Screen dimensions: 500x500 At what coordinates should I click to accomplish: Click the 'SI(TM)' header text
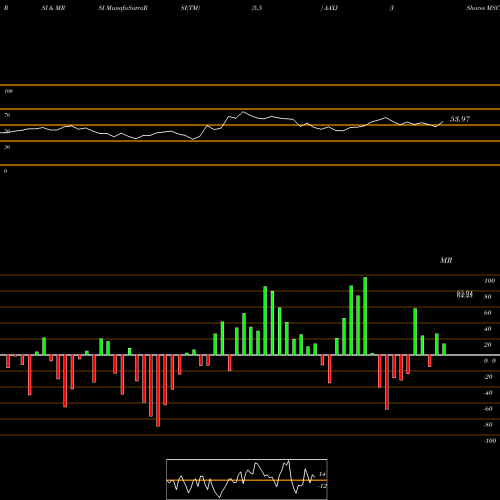[x=190, y=8]
